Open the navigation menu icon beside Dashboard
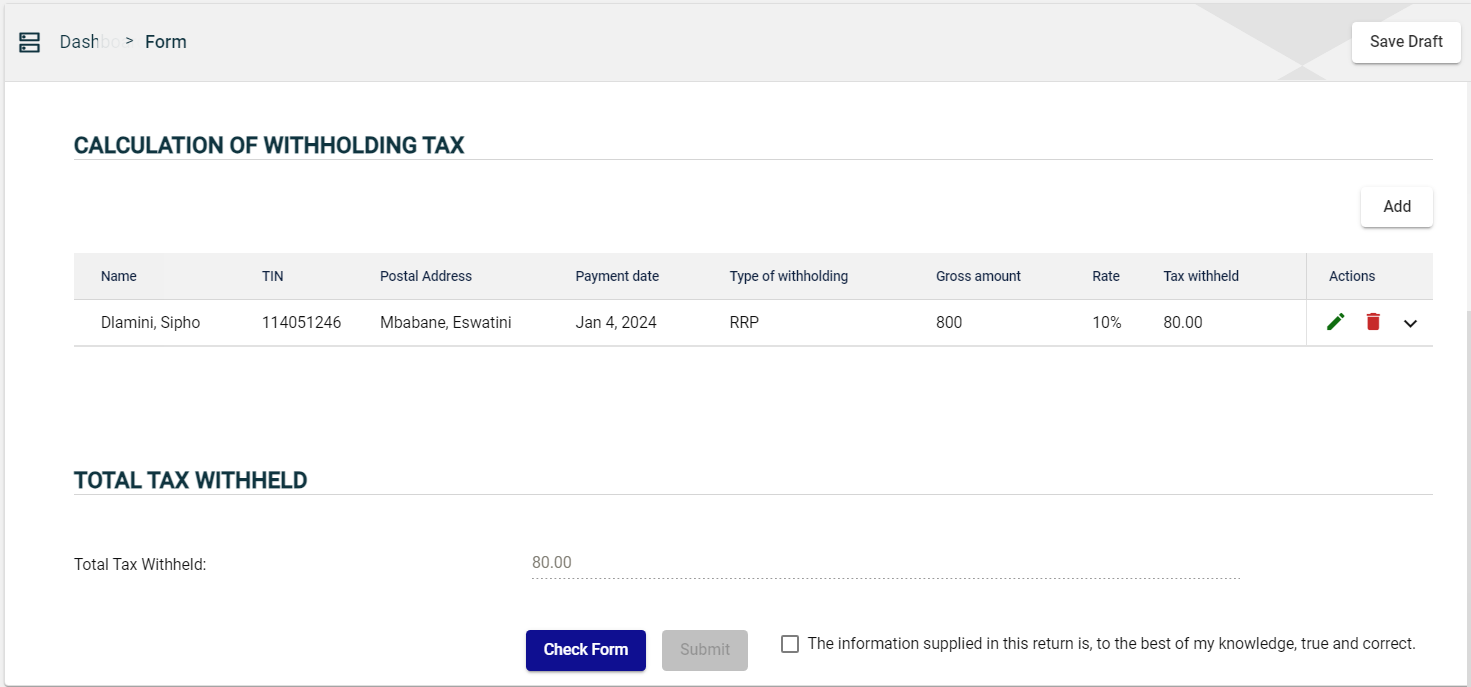The image size is (1471, 687). [30, 42]
